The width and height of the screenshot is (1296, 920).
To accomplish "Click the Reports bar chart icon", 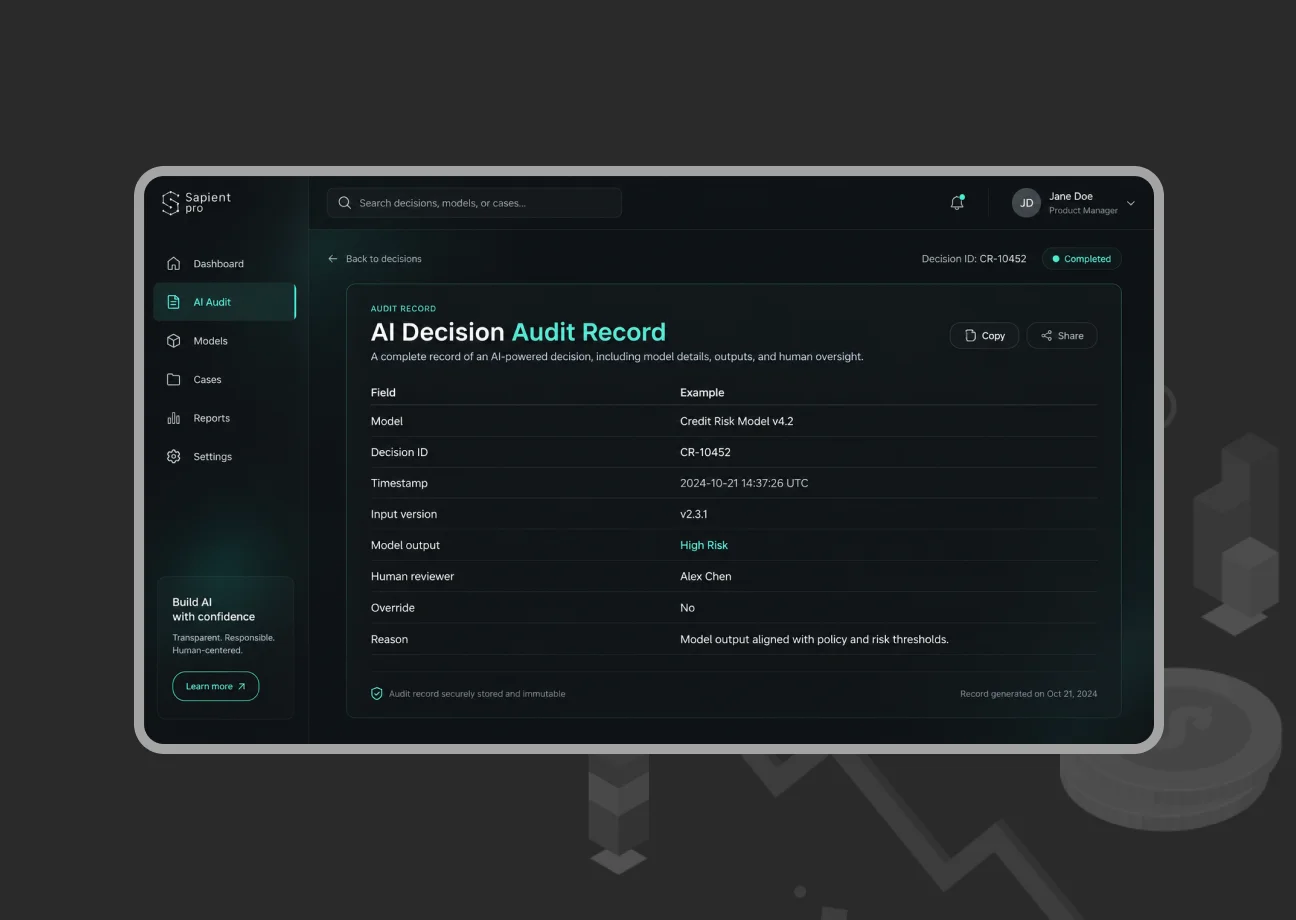I will click(x=174, y=418).
